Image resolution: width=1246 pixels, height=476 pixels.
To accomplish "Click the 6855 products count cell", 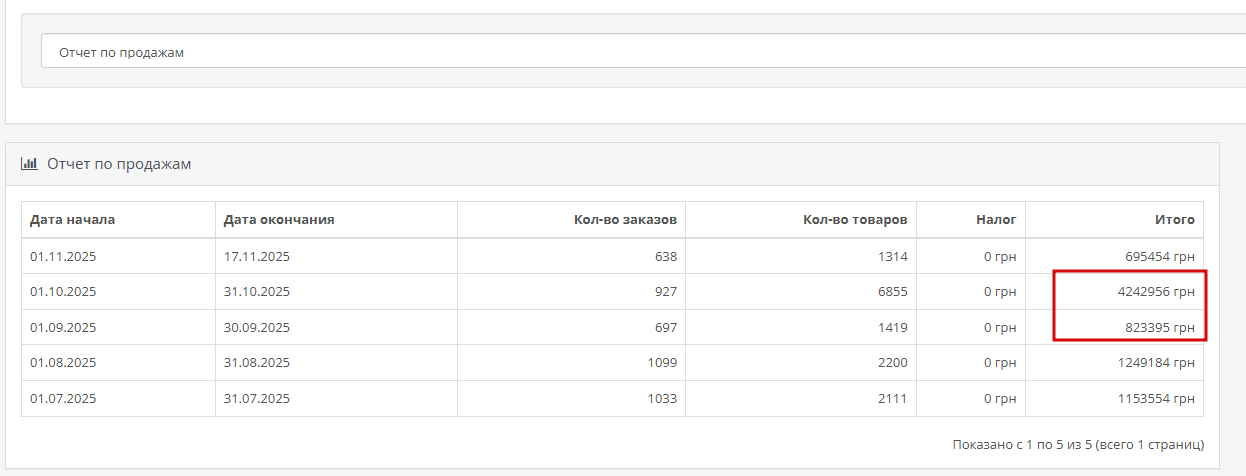I will 890,292.
